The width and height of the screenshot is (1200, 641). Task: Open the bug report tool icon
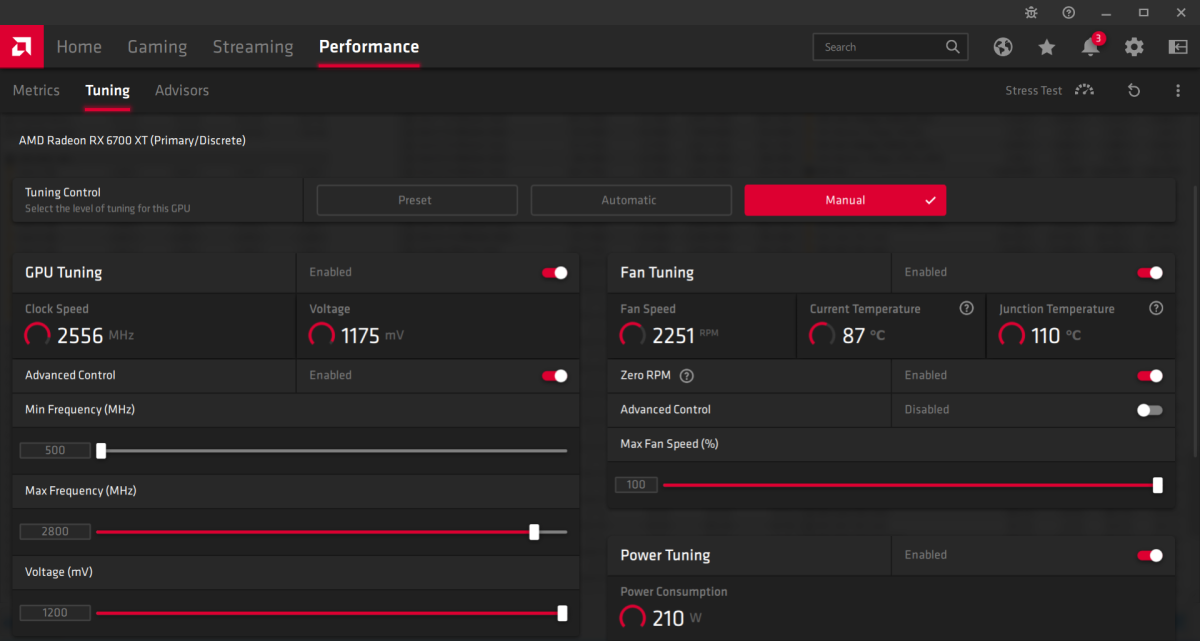1032,12
